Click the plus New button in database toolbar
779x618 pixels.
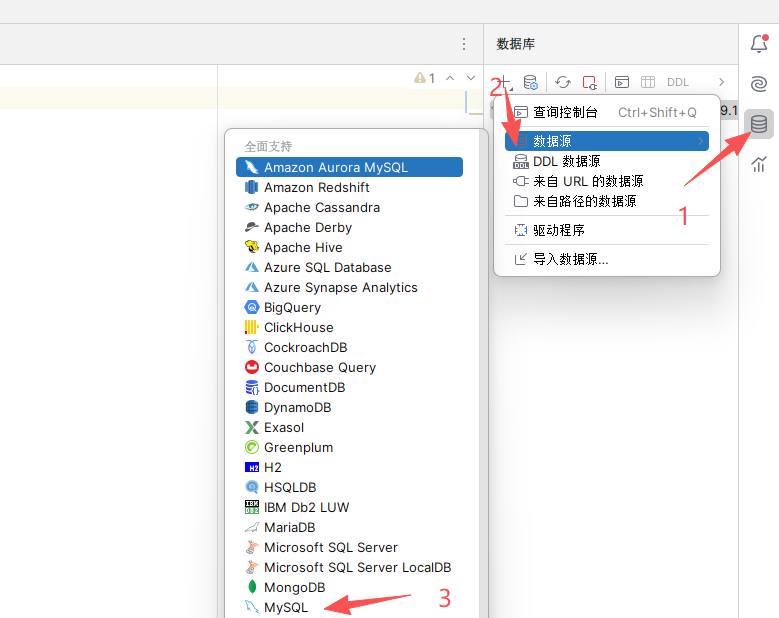(x=503, y=82)
